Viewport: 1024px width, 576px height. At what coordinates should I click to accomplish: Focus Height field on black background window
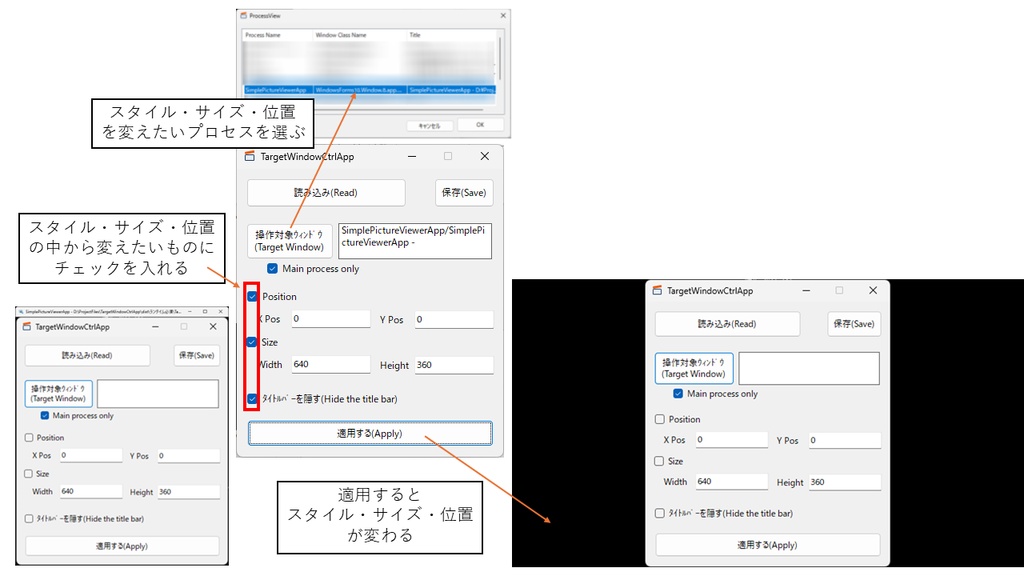(x=844, y=482)
